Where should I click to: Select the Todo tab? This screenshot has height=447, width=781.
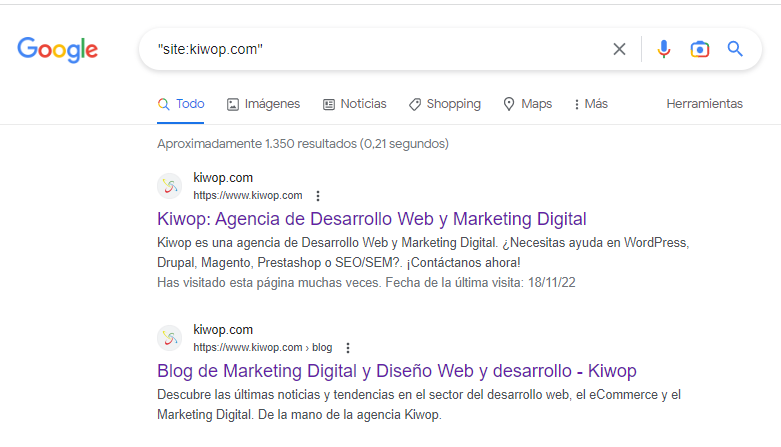pos(181,104)
